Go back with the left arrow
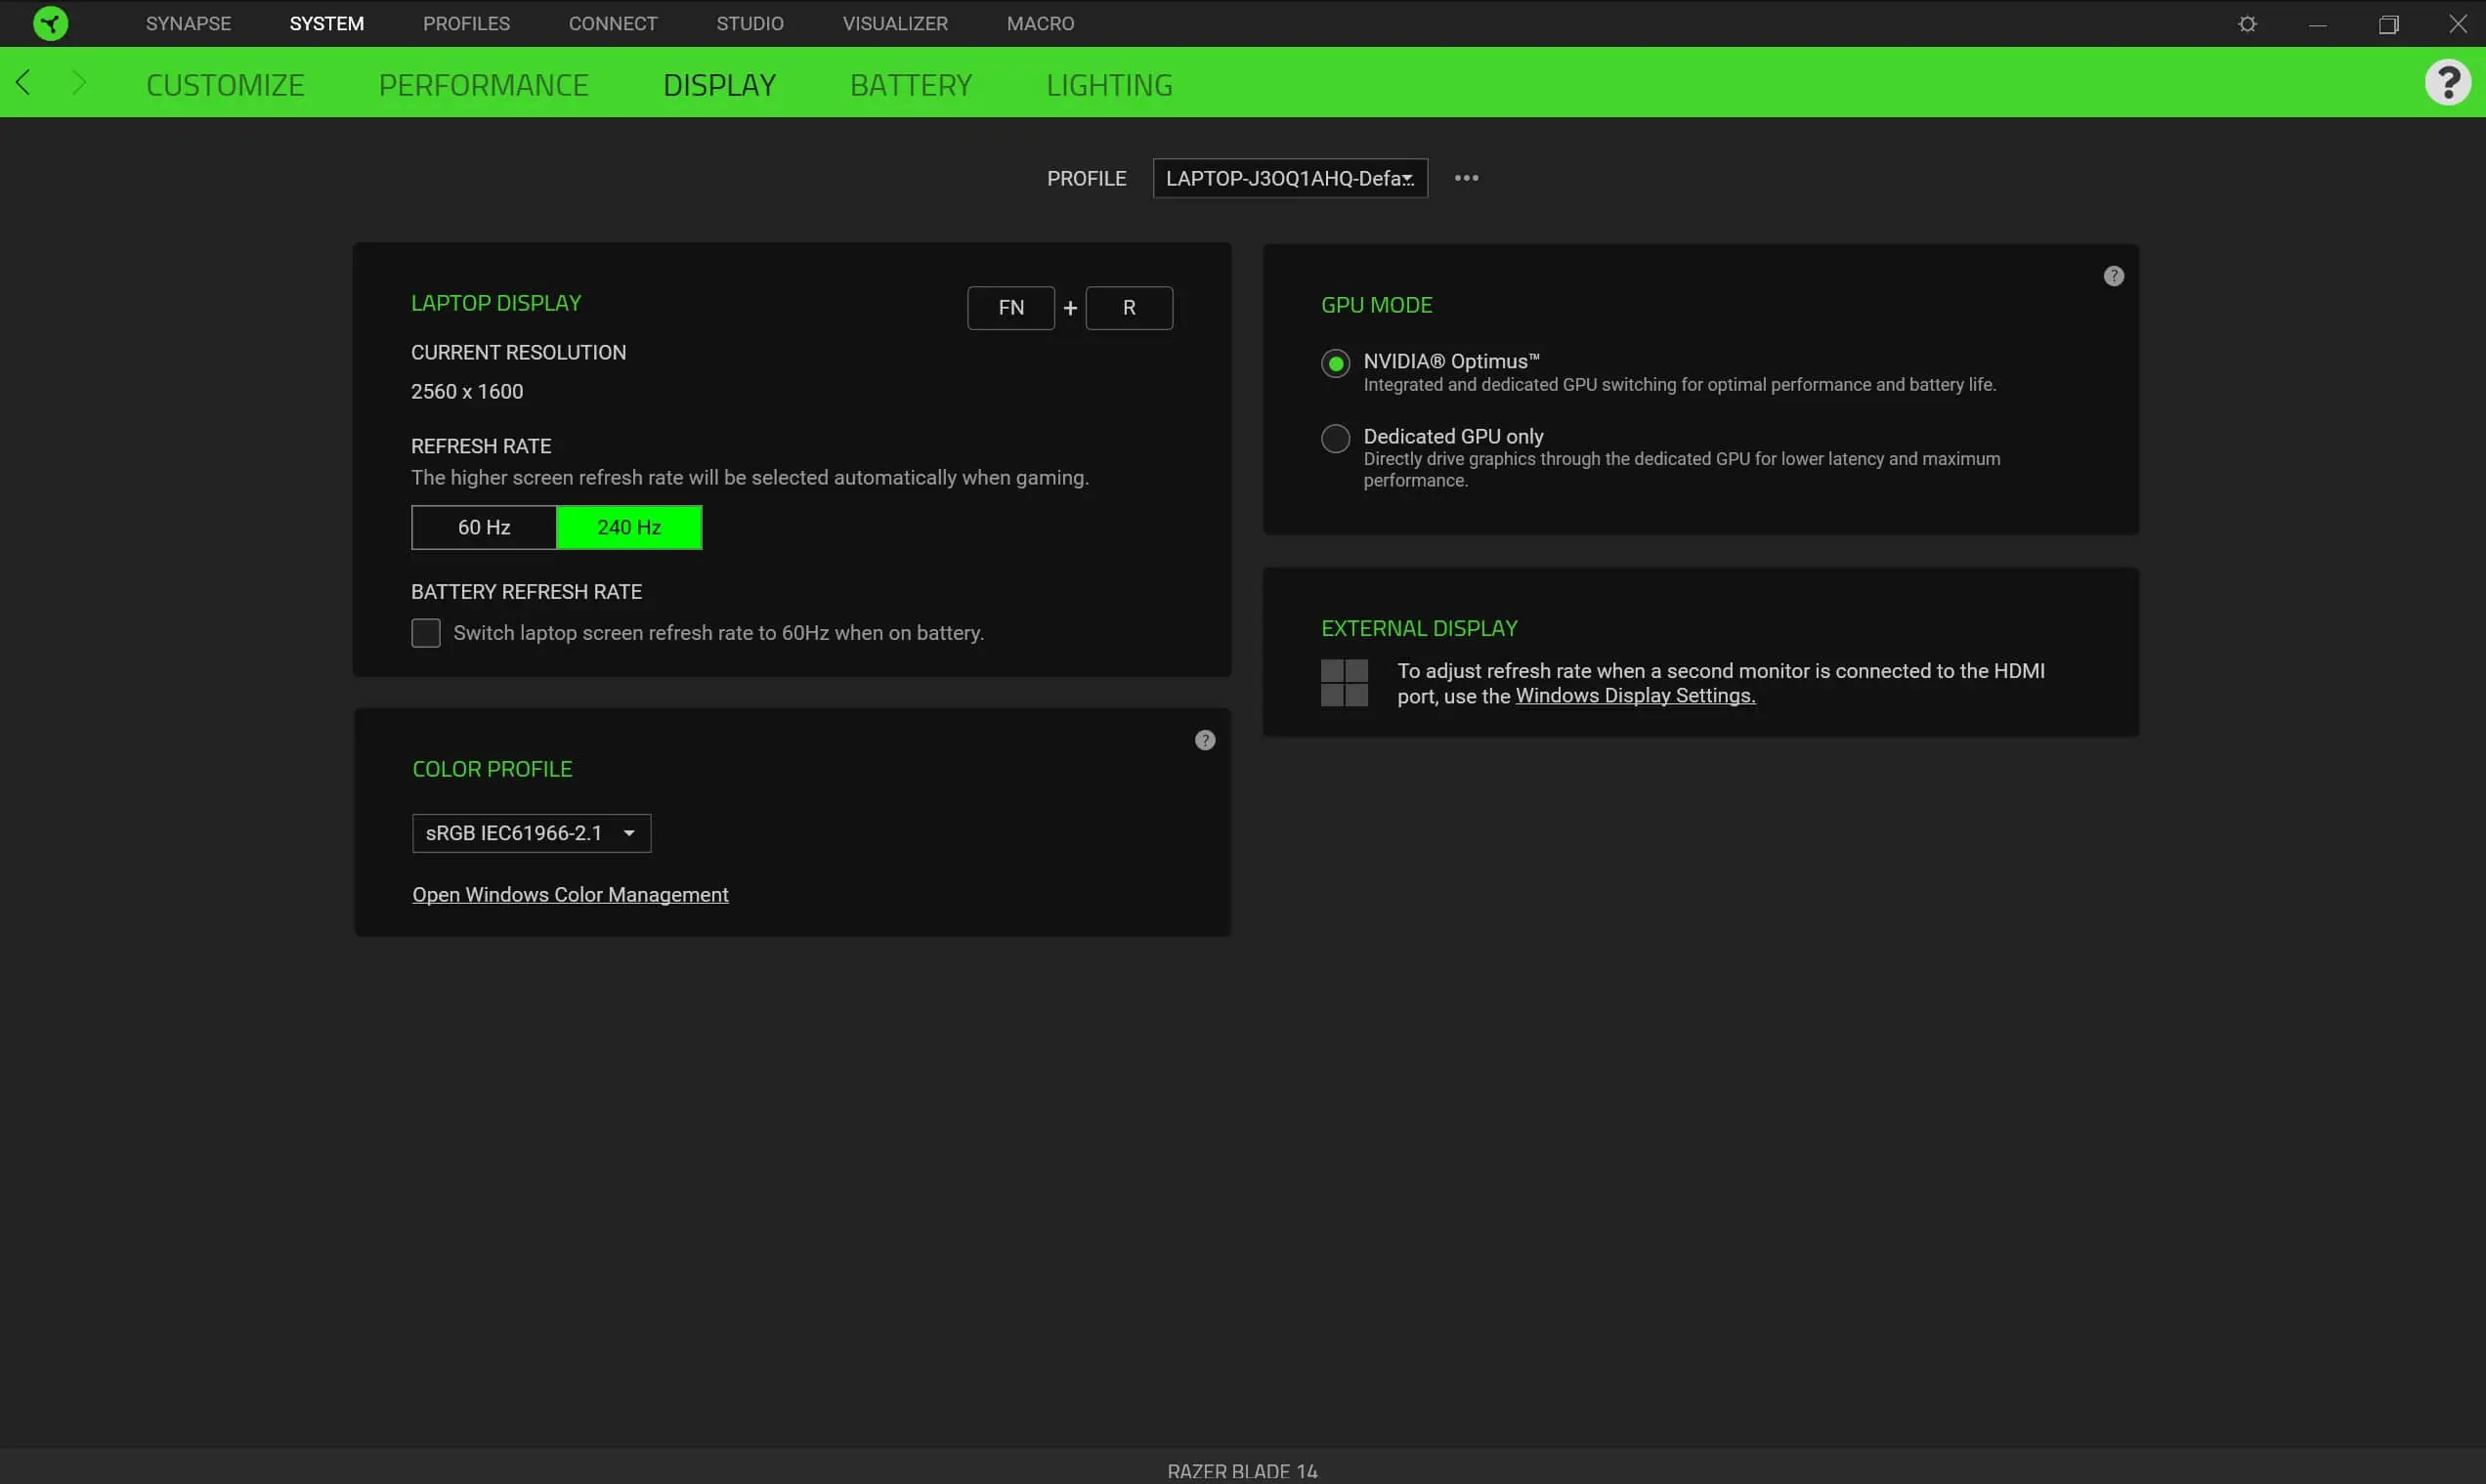 point(24,82)
